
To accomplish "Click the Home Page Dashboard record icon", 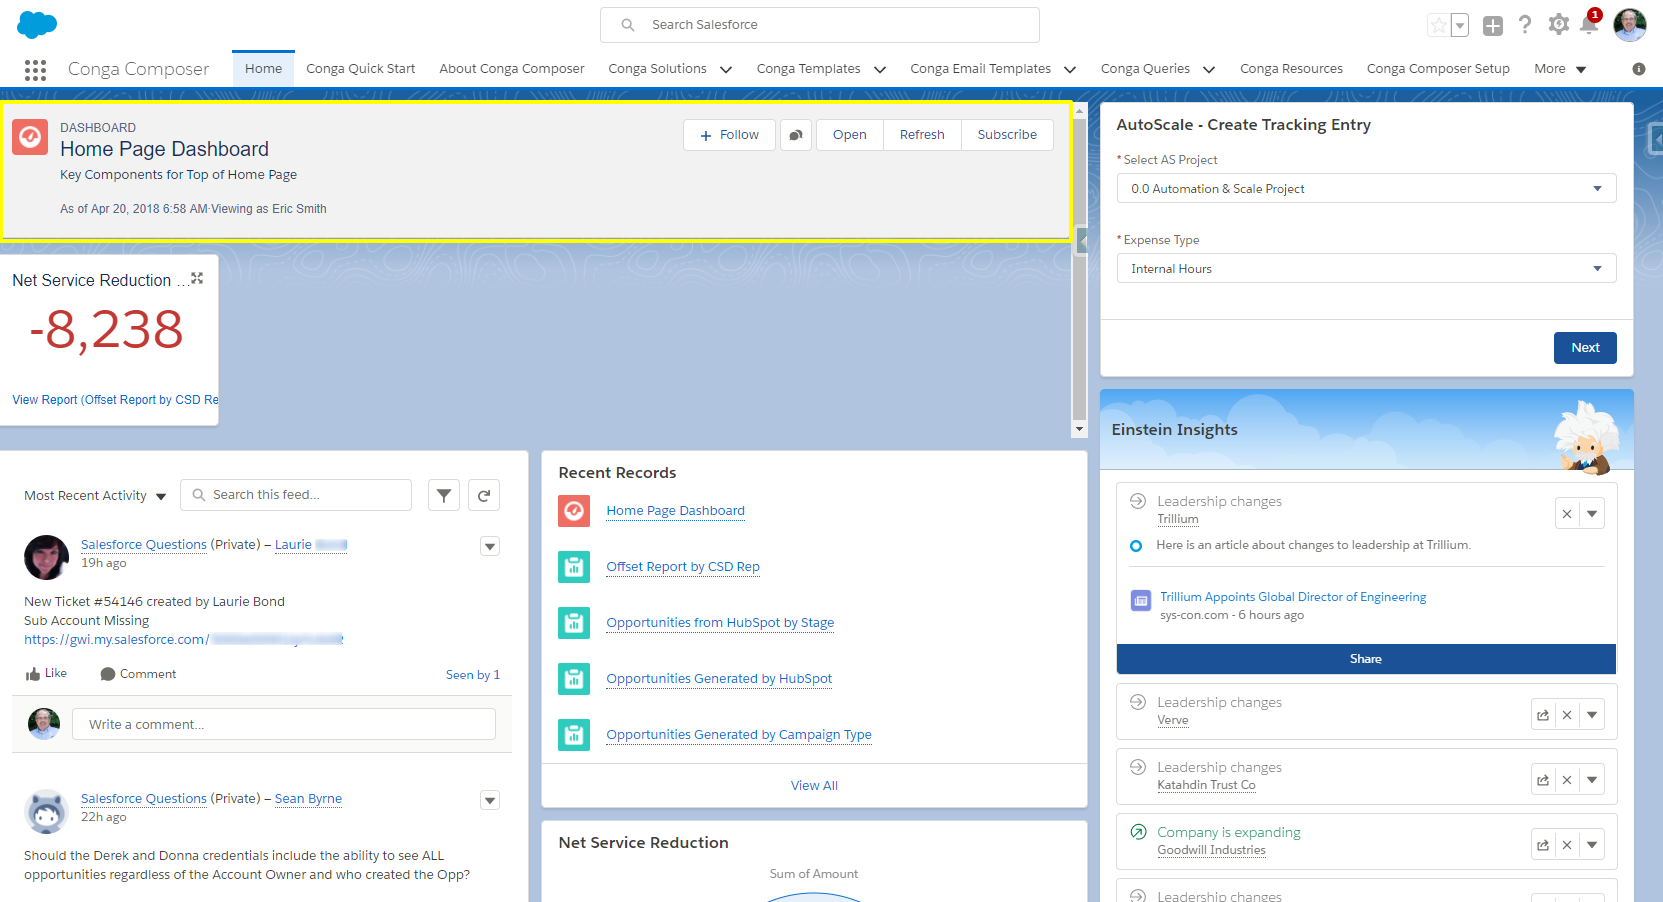I will [574, 511].
